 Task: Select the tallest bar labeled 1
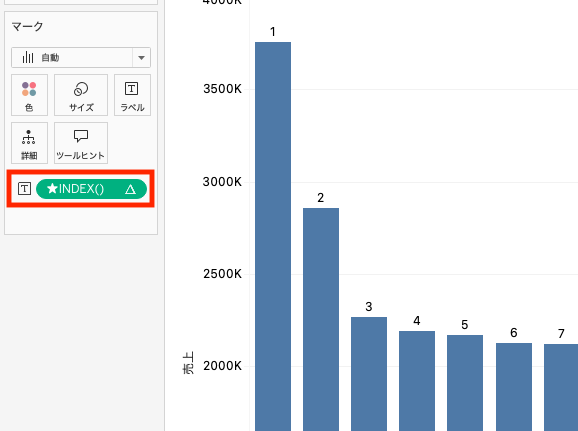[273, 236]
